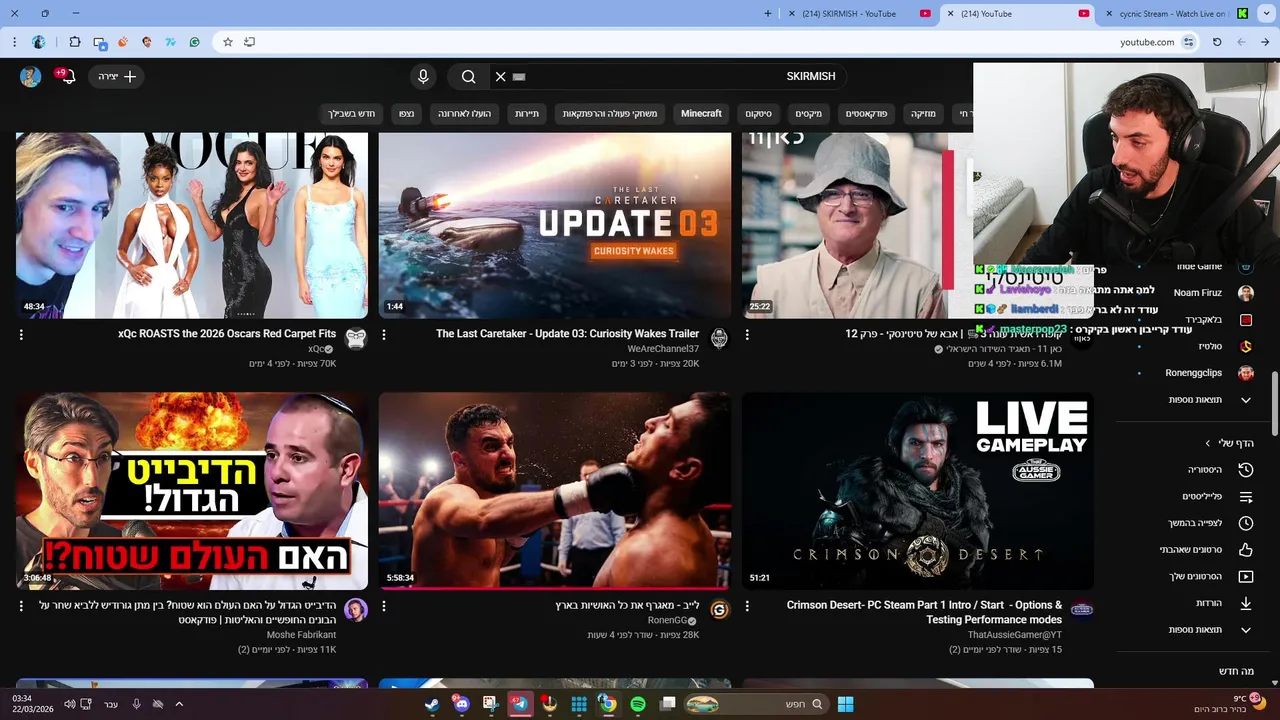Show hidden system tray icons
Image resolution: width=1280 pixels, height=720 pixels.
(179, 704)
